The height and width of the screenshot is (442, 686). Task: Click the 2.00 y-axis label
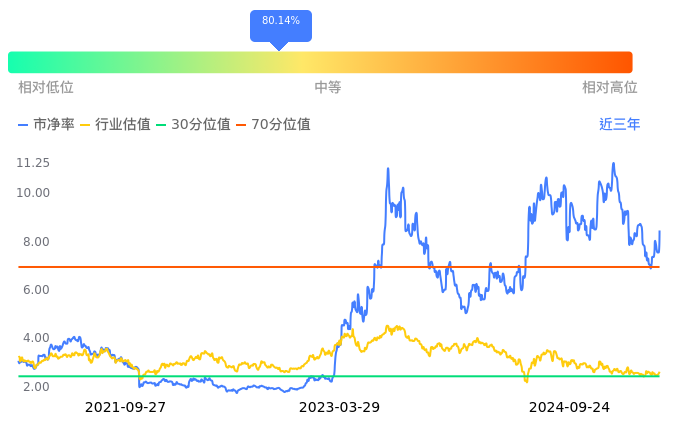(37, 387)
